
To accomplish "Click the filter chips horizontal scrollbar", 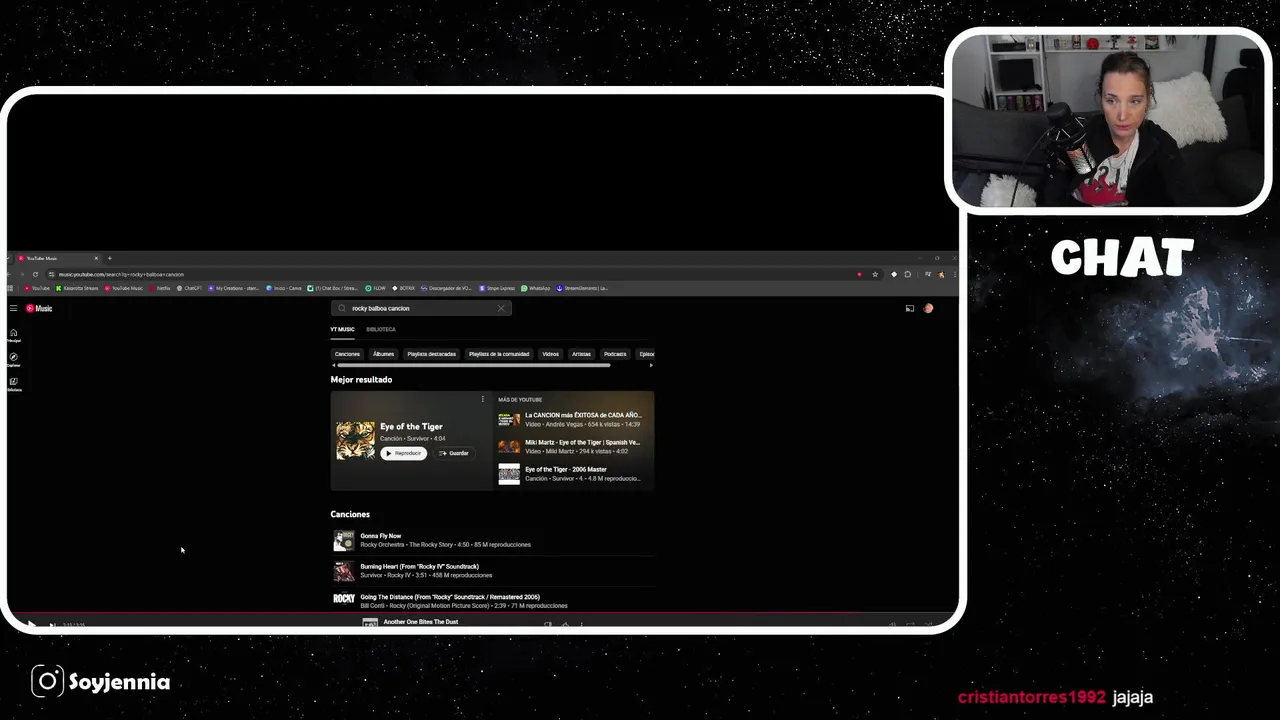I will 473,365.
